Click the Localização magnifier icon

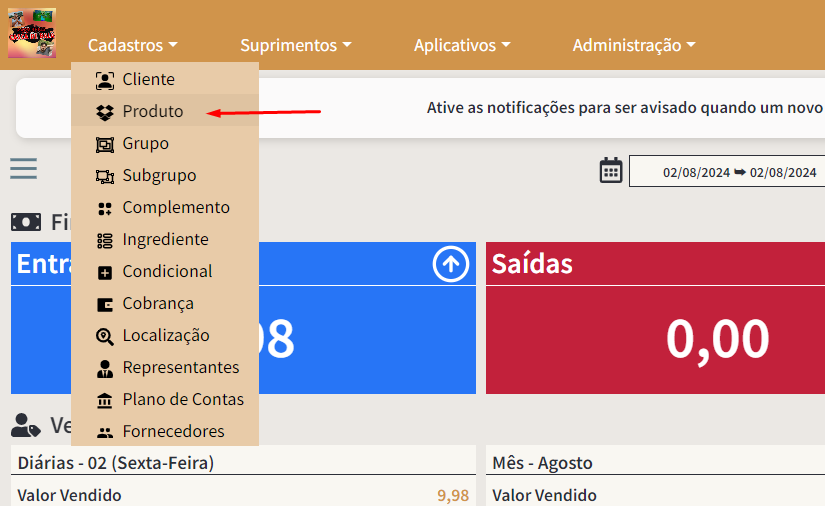click(x=105, y=336)
